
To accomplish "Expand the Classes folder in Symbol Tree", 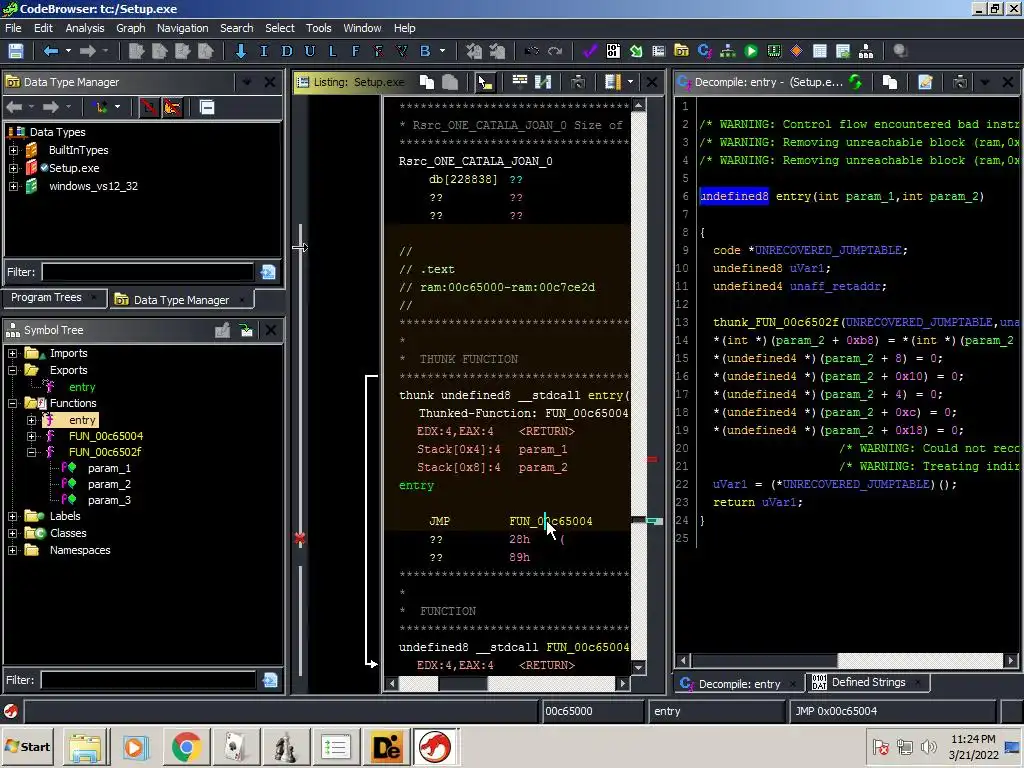I will pos(12,534).
